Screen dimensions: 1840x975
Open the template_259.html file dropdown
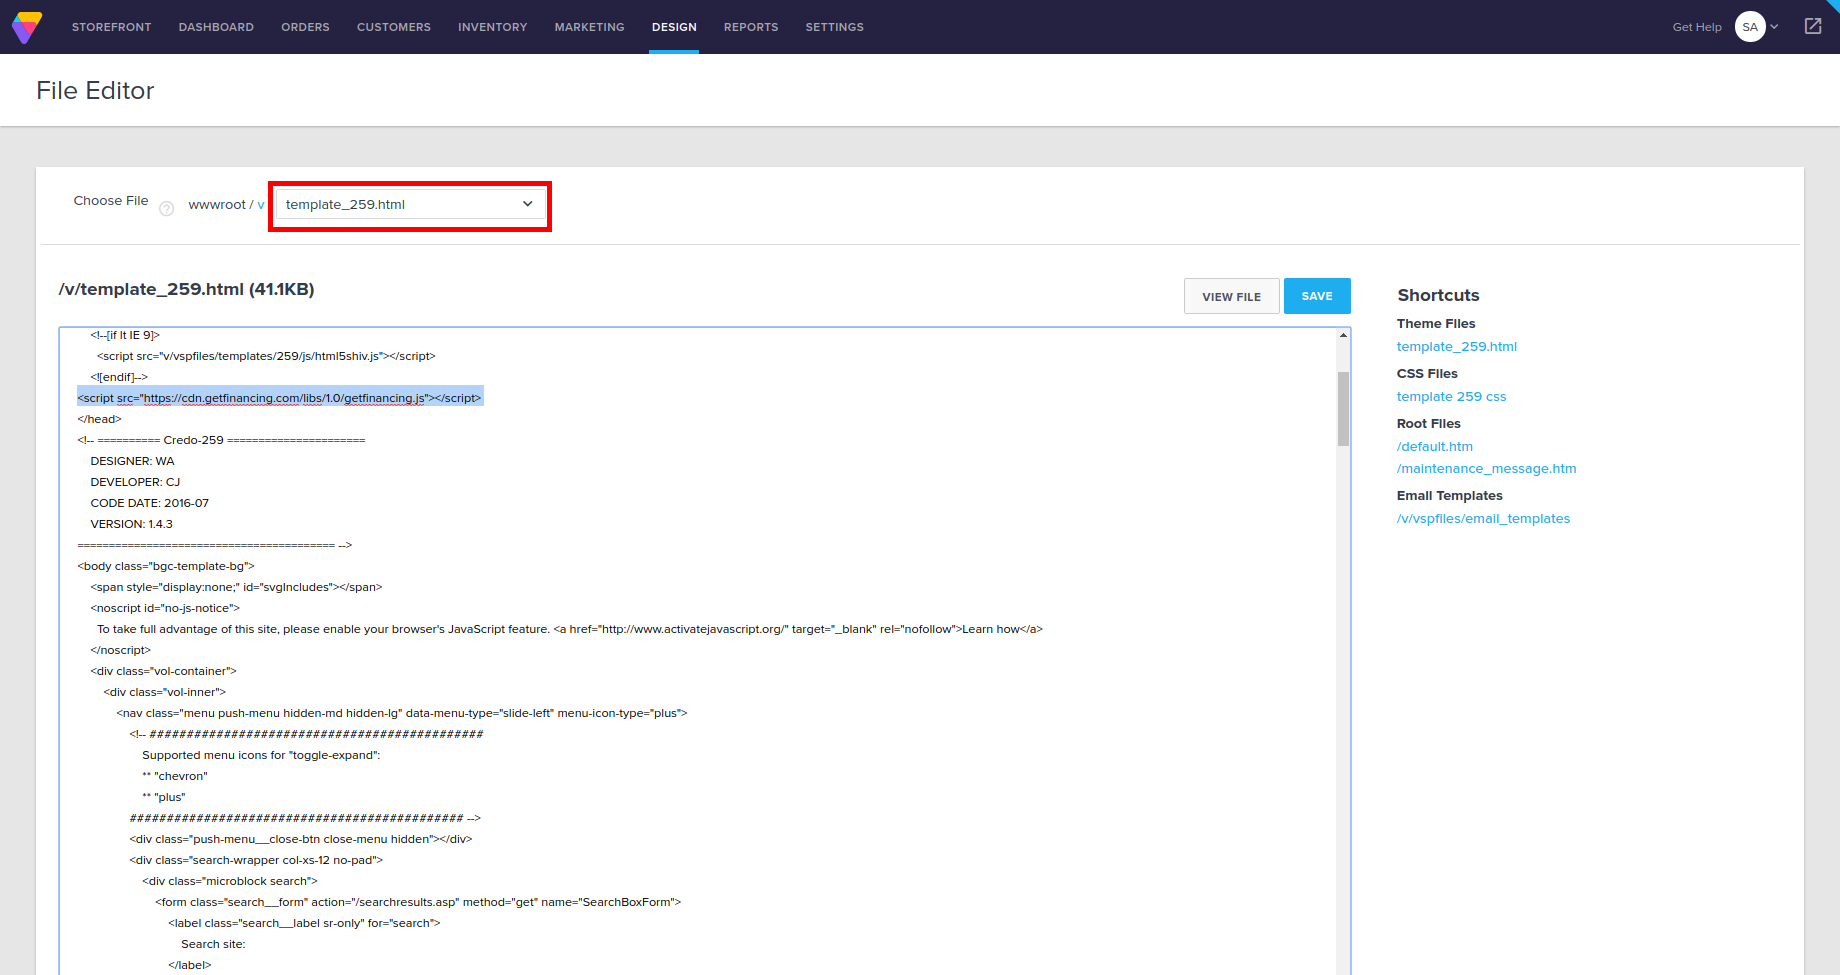click(410, 204)
